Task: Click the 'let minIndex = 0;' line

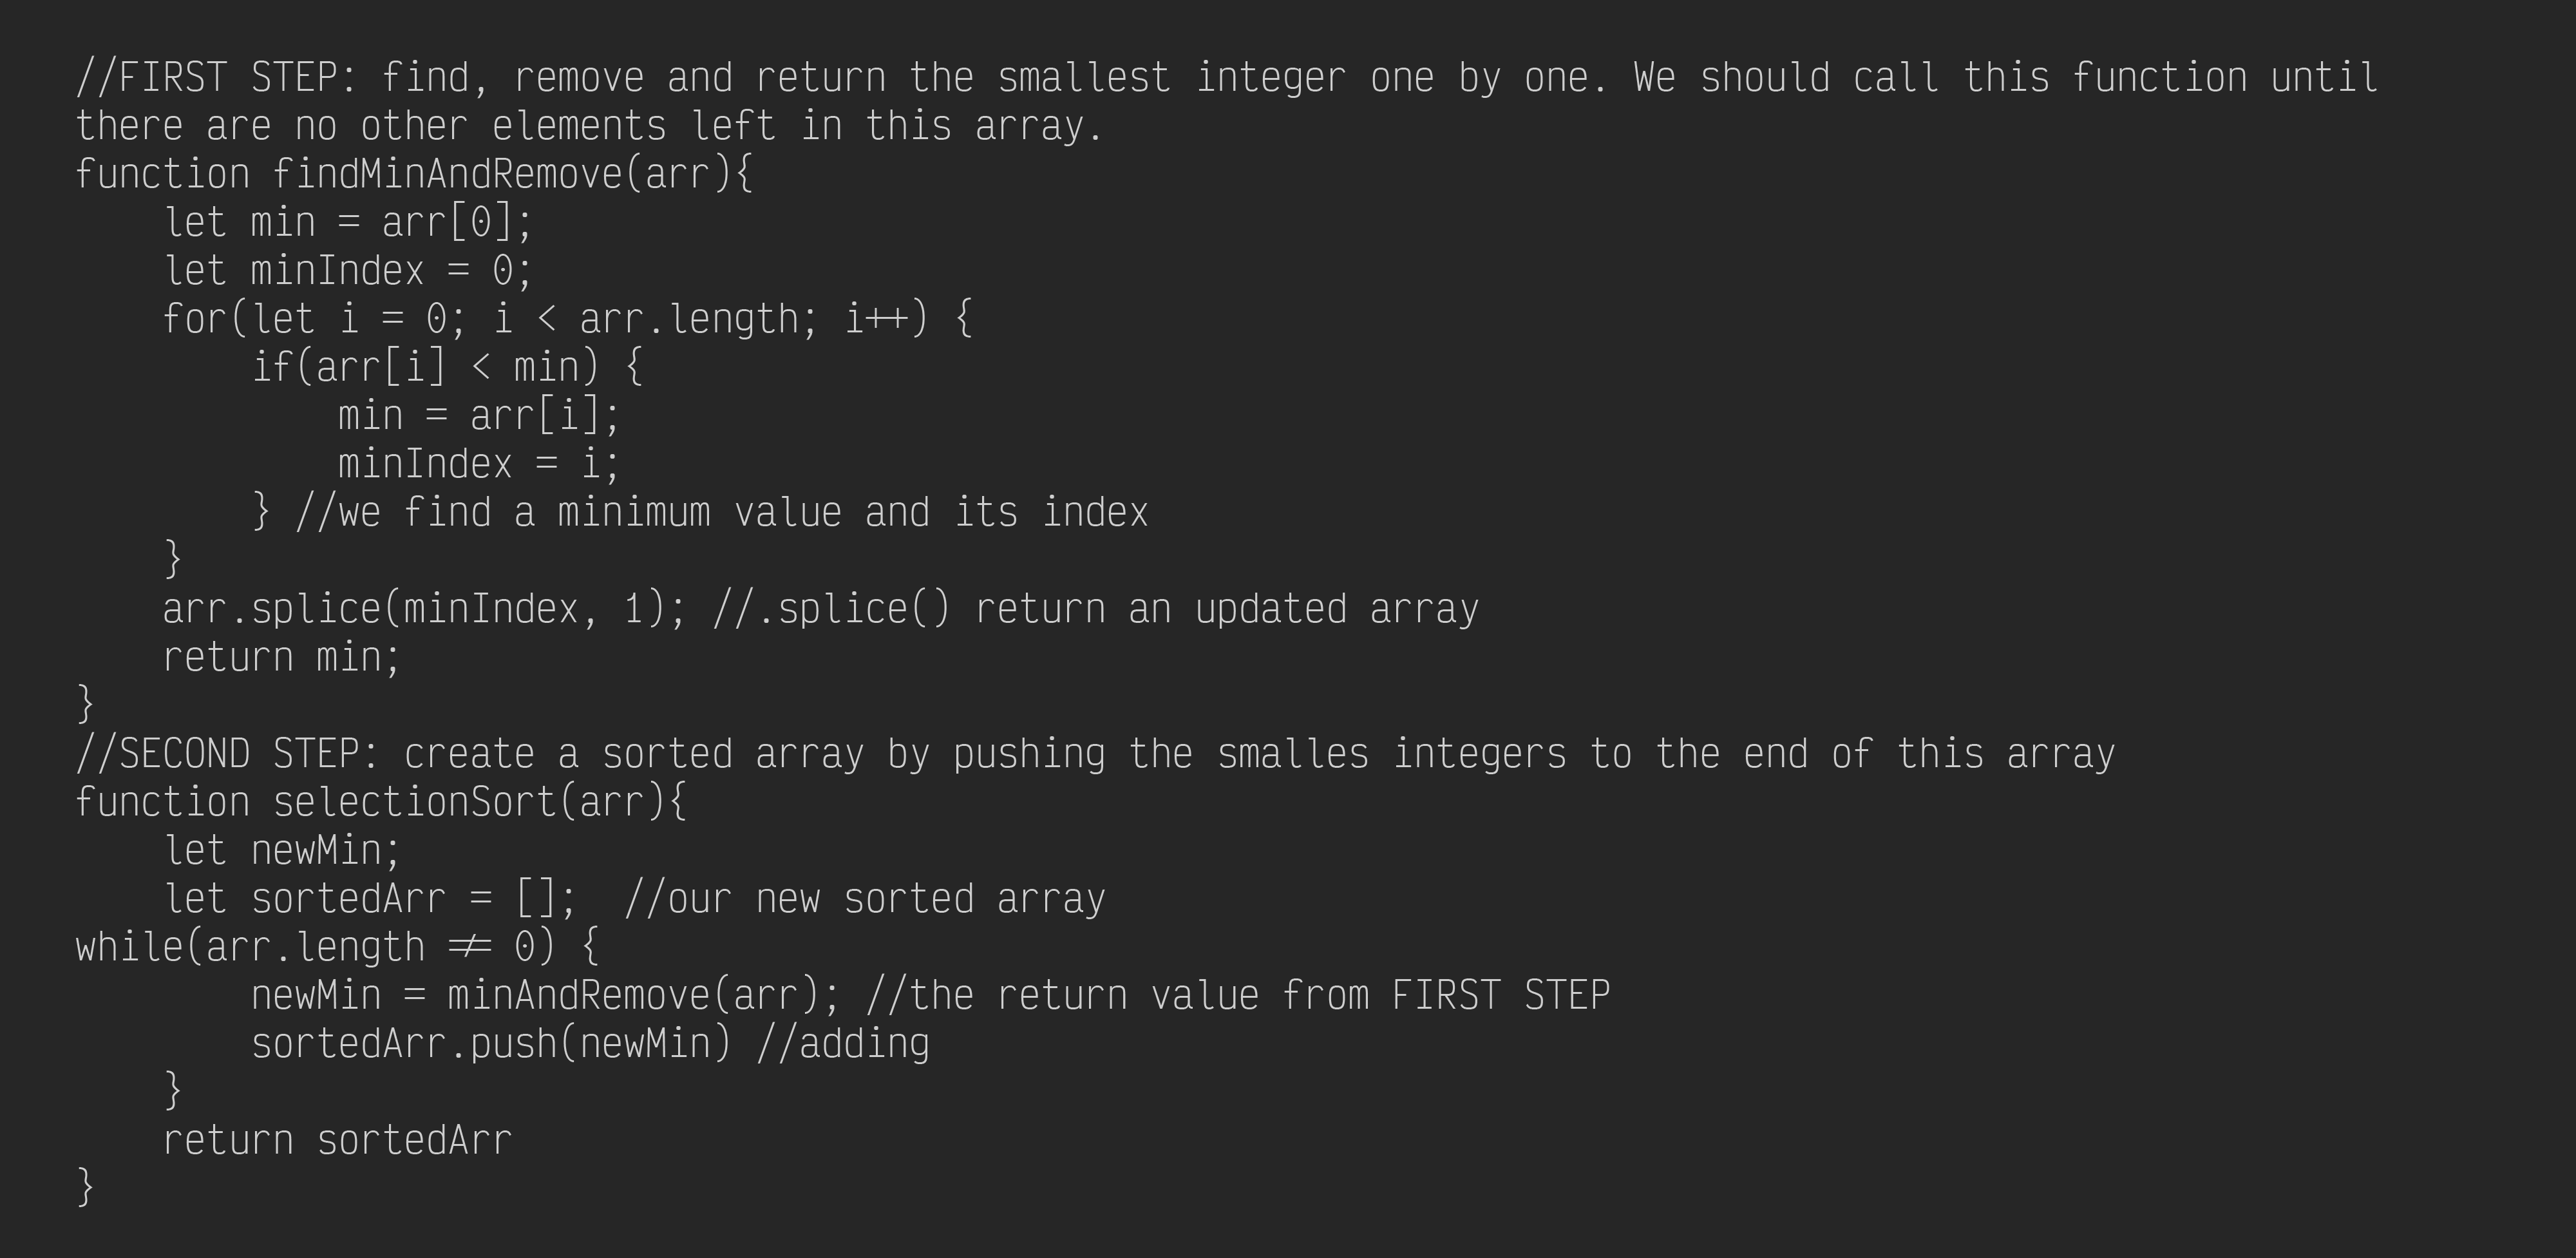Action: (348, 270)
